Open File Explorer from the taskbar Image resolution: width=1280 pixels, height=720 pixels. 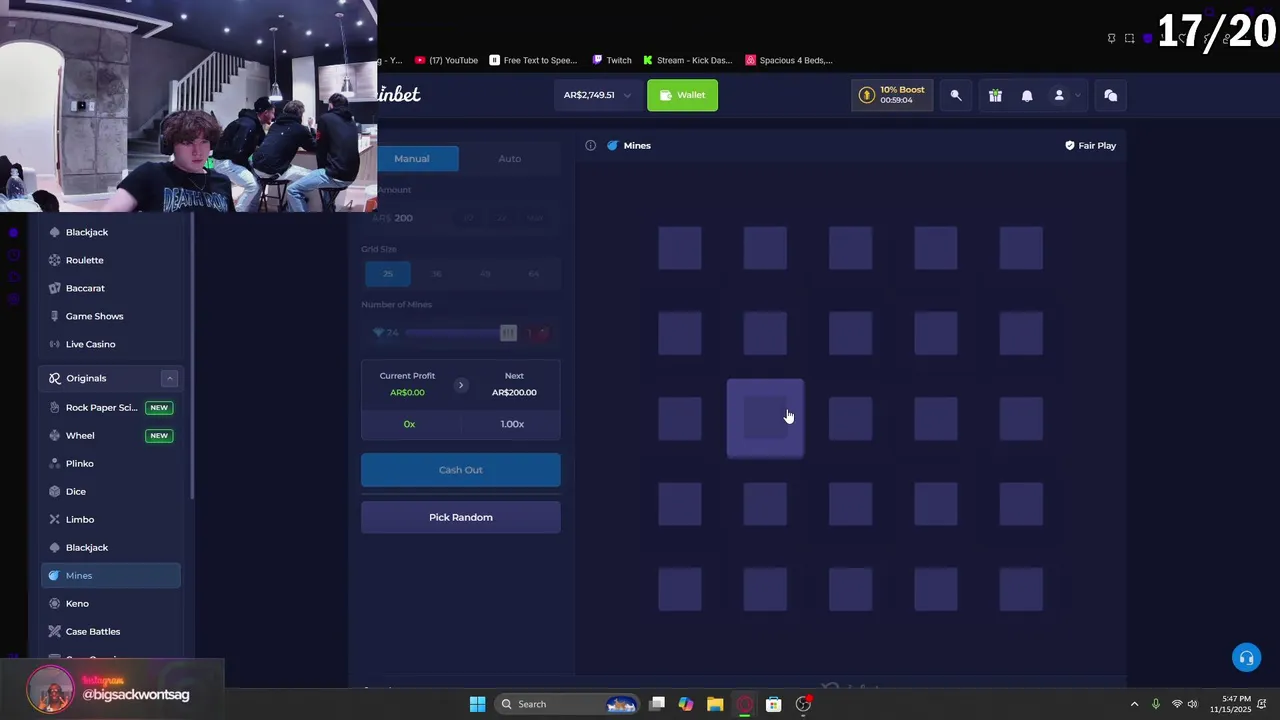pos(715,704)
